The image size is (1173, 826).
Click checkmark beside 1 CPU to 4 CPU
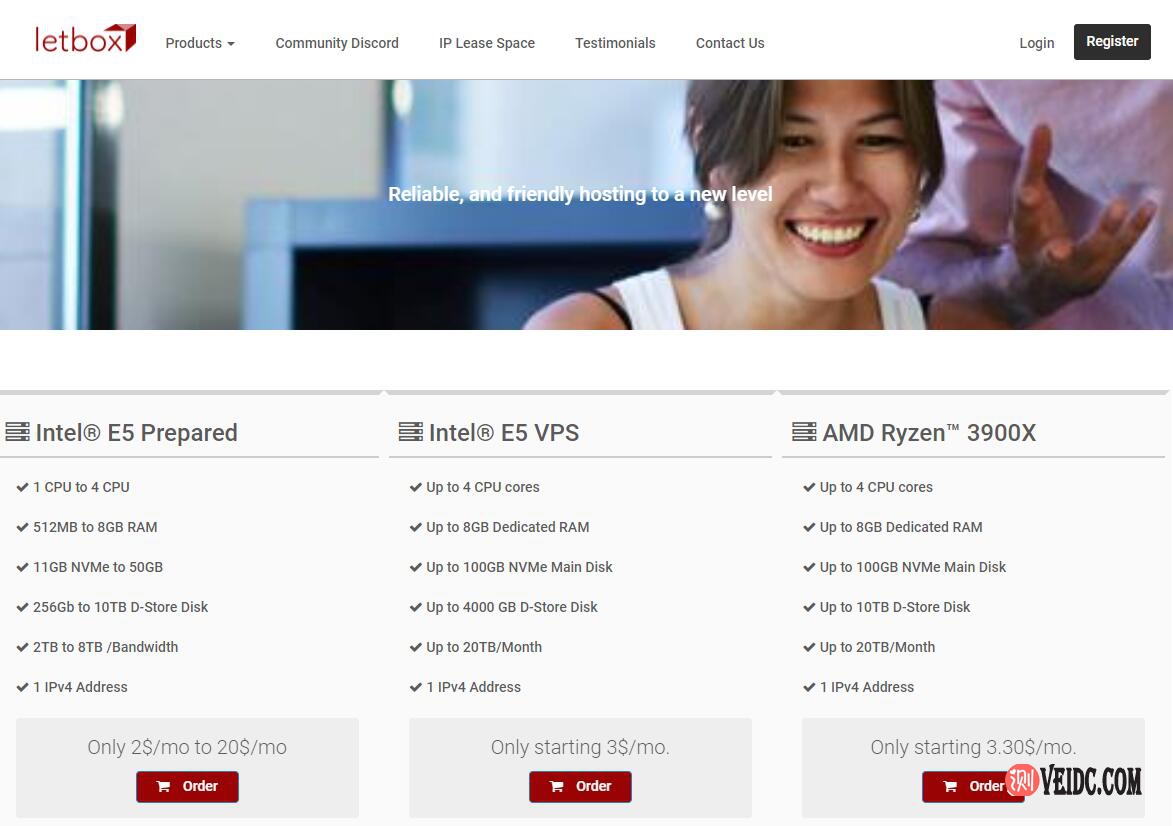22,487
